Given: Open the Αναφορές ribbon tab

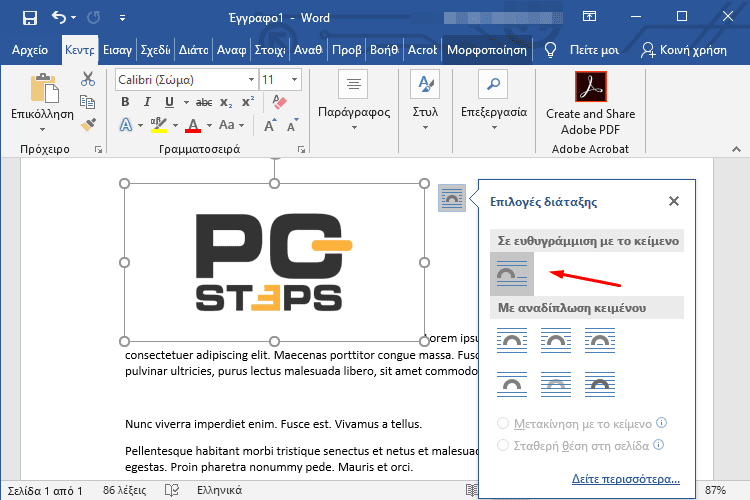Looking at the screenshot, I should [232, 50].
